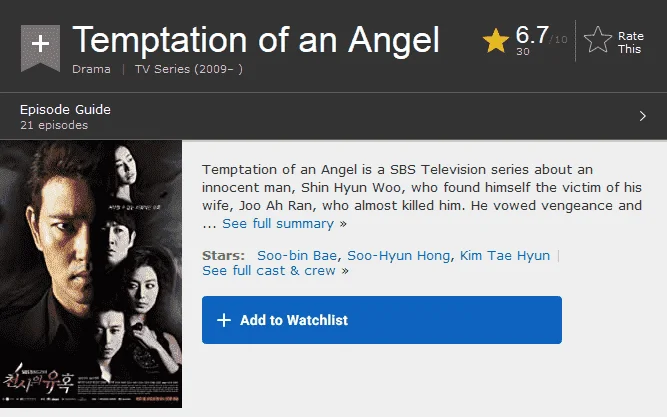Image resolution: width=667 pixels, height=417 pixels.
Task: Expand the Episode Guide chevron arrow
Action: [x=643, y=116]
